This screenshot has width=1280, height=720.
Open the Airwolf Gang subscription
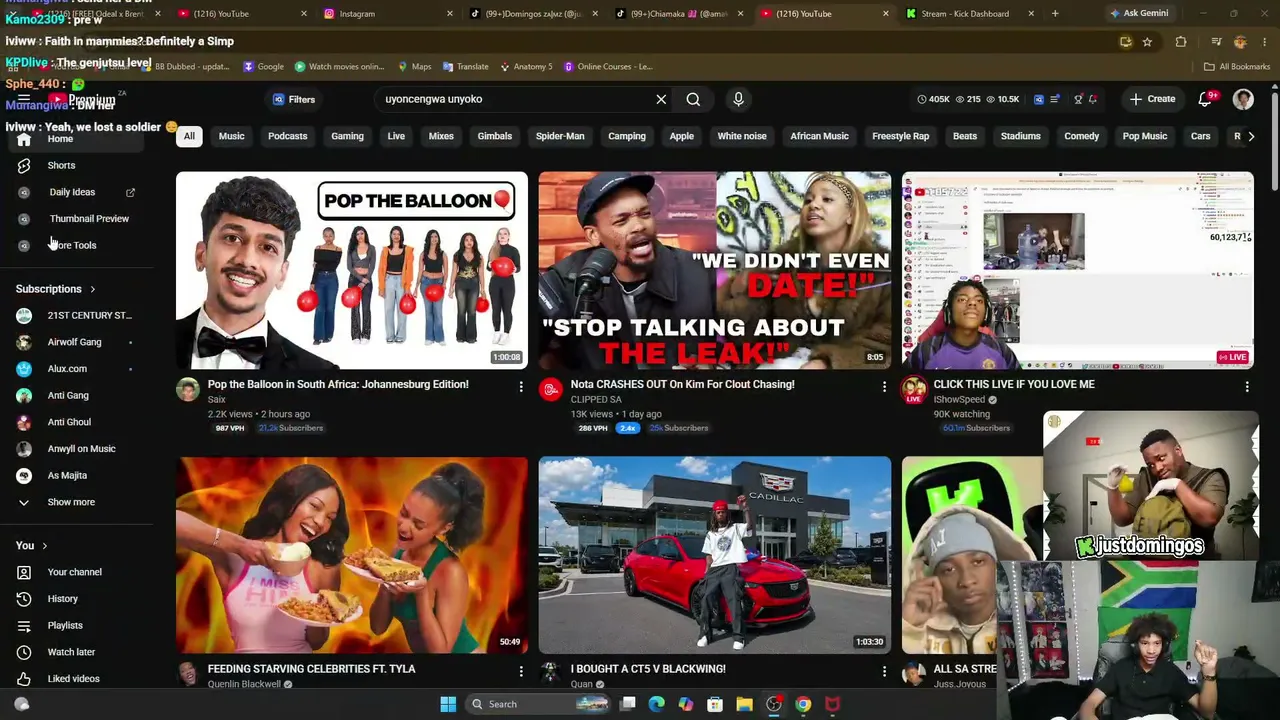pyautogui.click(x=76, y=342)
